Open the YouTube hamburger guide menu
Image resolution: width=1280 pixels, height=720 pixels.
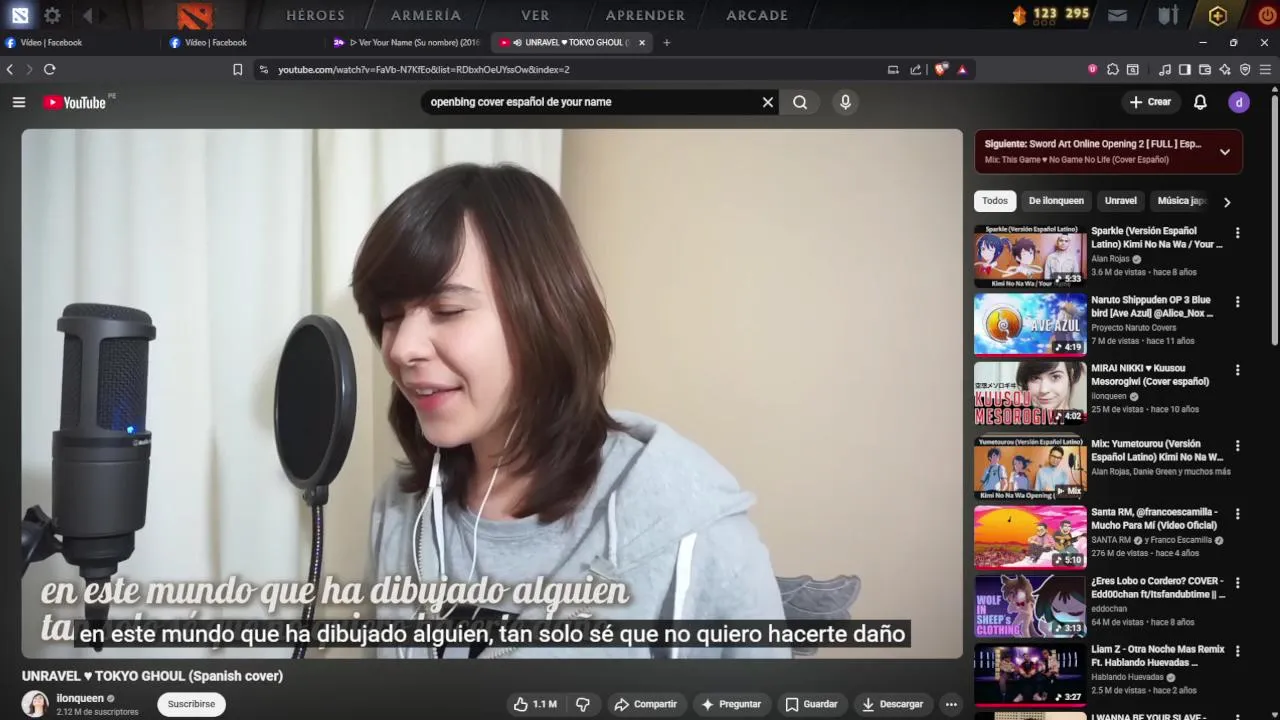tap(18, 102)
